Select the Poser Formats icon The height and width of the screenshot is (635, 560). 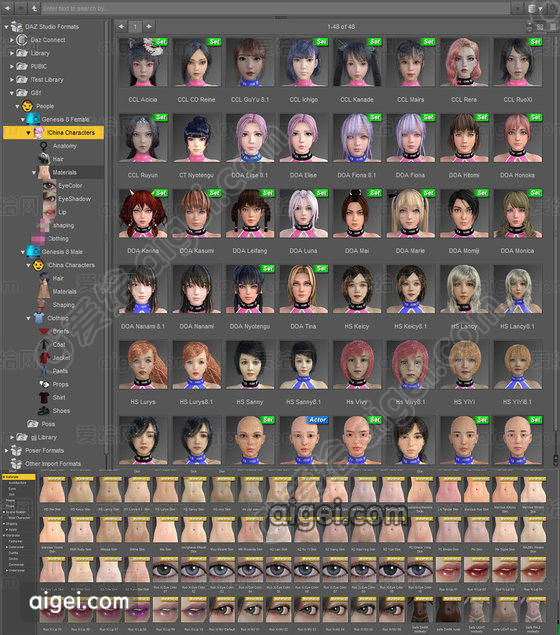pos(16,450)
